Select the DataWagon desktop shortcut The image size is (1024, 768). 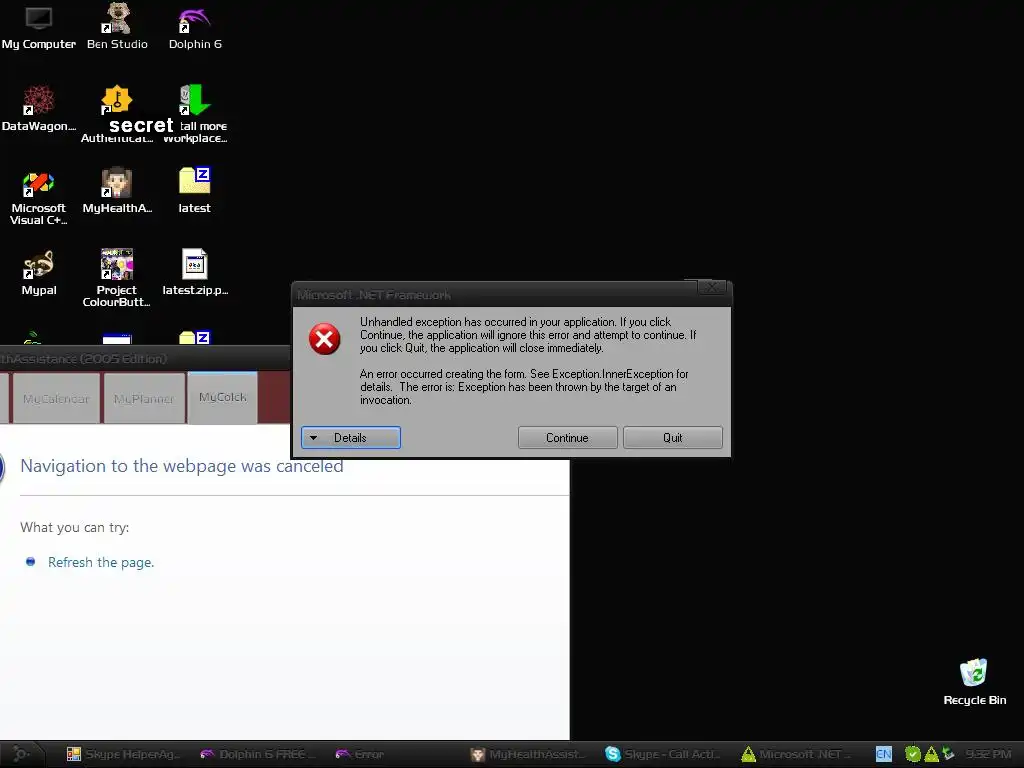(x=39, y=108)
